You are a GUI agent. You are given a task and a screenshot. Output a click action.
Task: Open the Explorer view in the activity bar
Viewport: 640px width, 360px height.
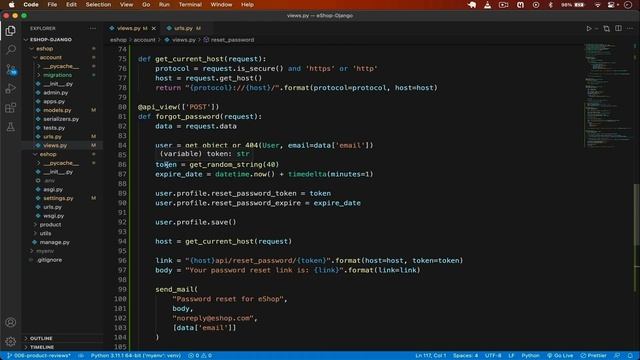(11, 31)
